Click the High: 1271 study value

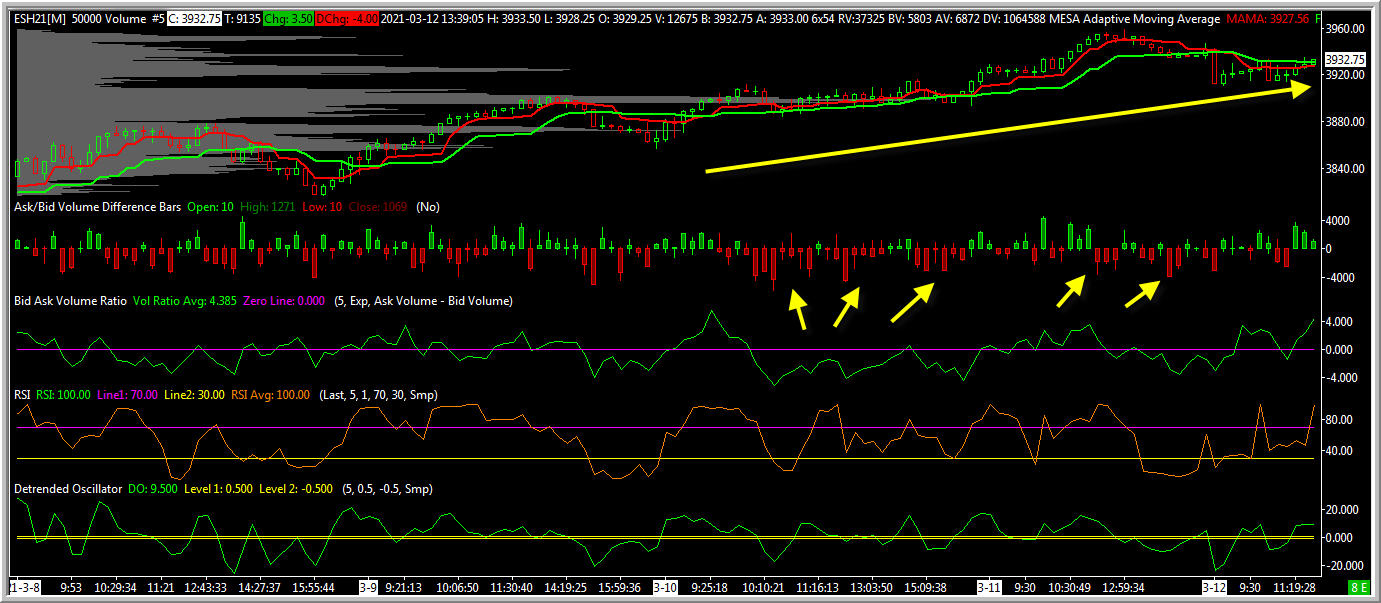267,207
